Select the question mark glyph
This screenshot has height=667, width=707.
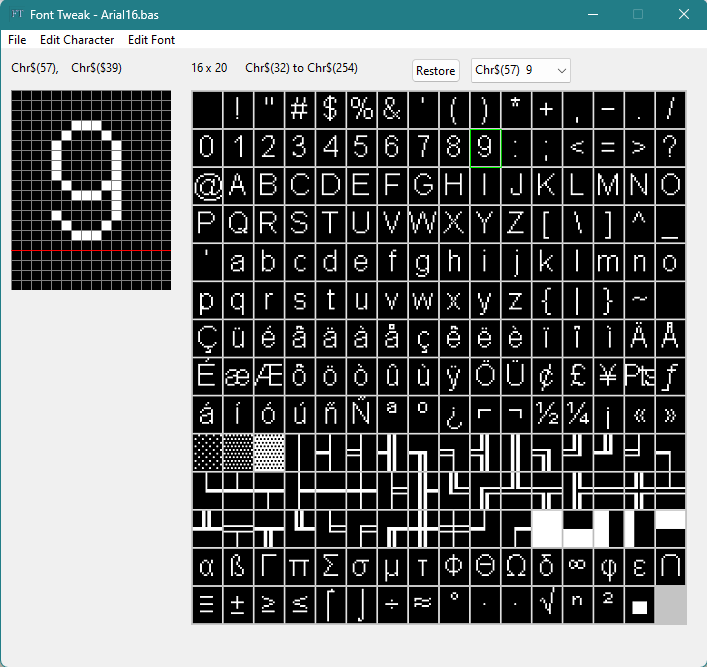coord(670,147)
